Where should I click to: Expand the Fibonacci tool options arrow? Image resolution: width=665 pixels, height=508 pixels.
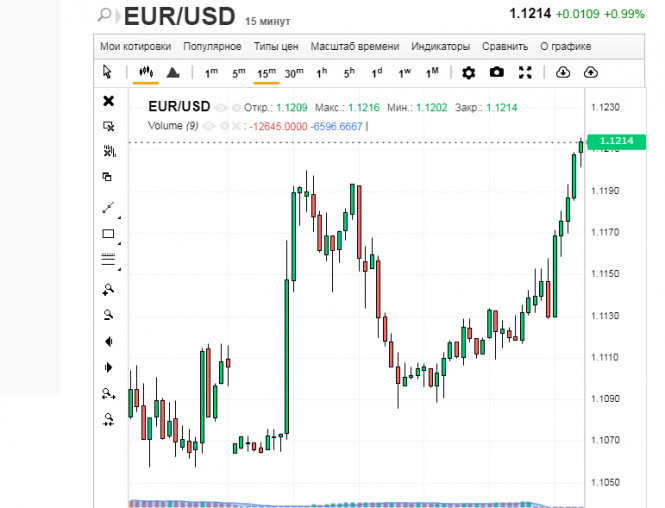pos(119,269)
